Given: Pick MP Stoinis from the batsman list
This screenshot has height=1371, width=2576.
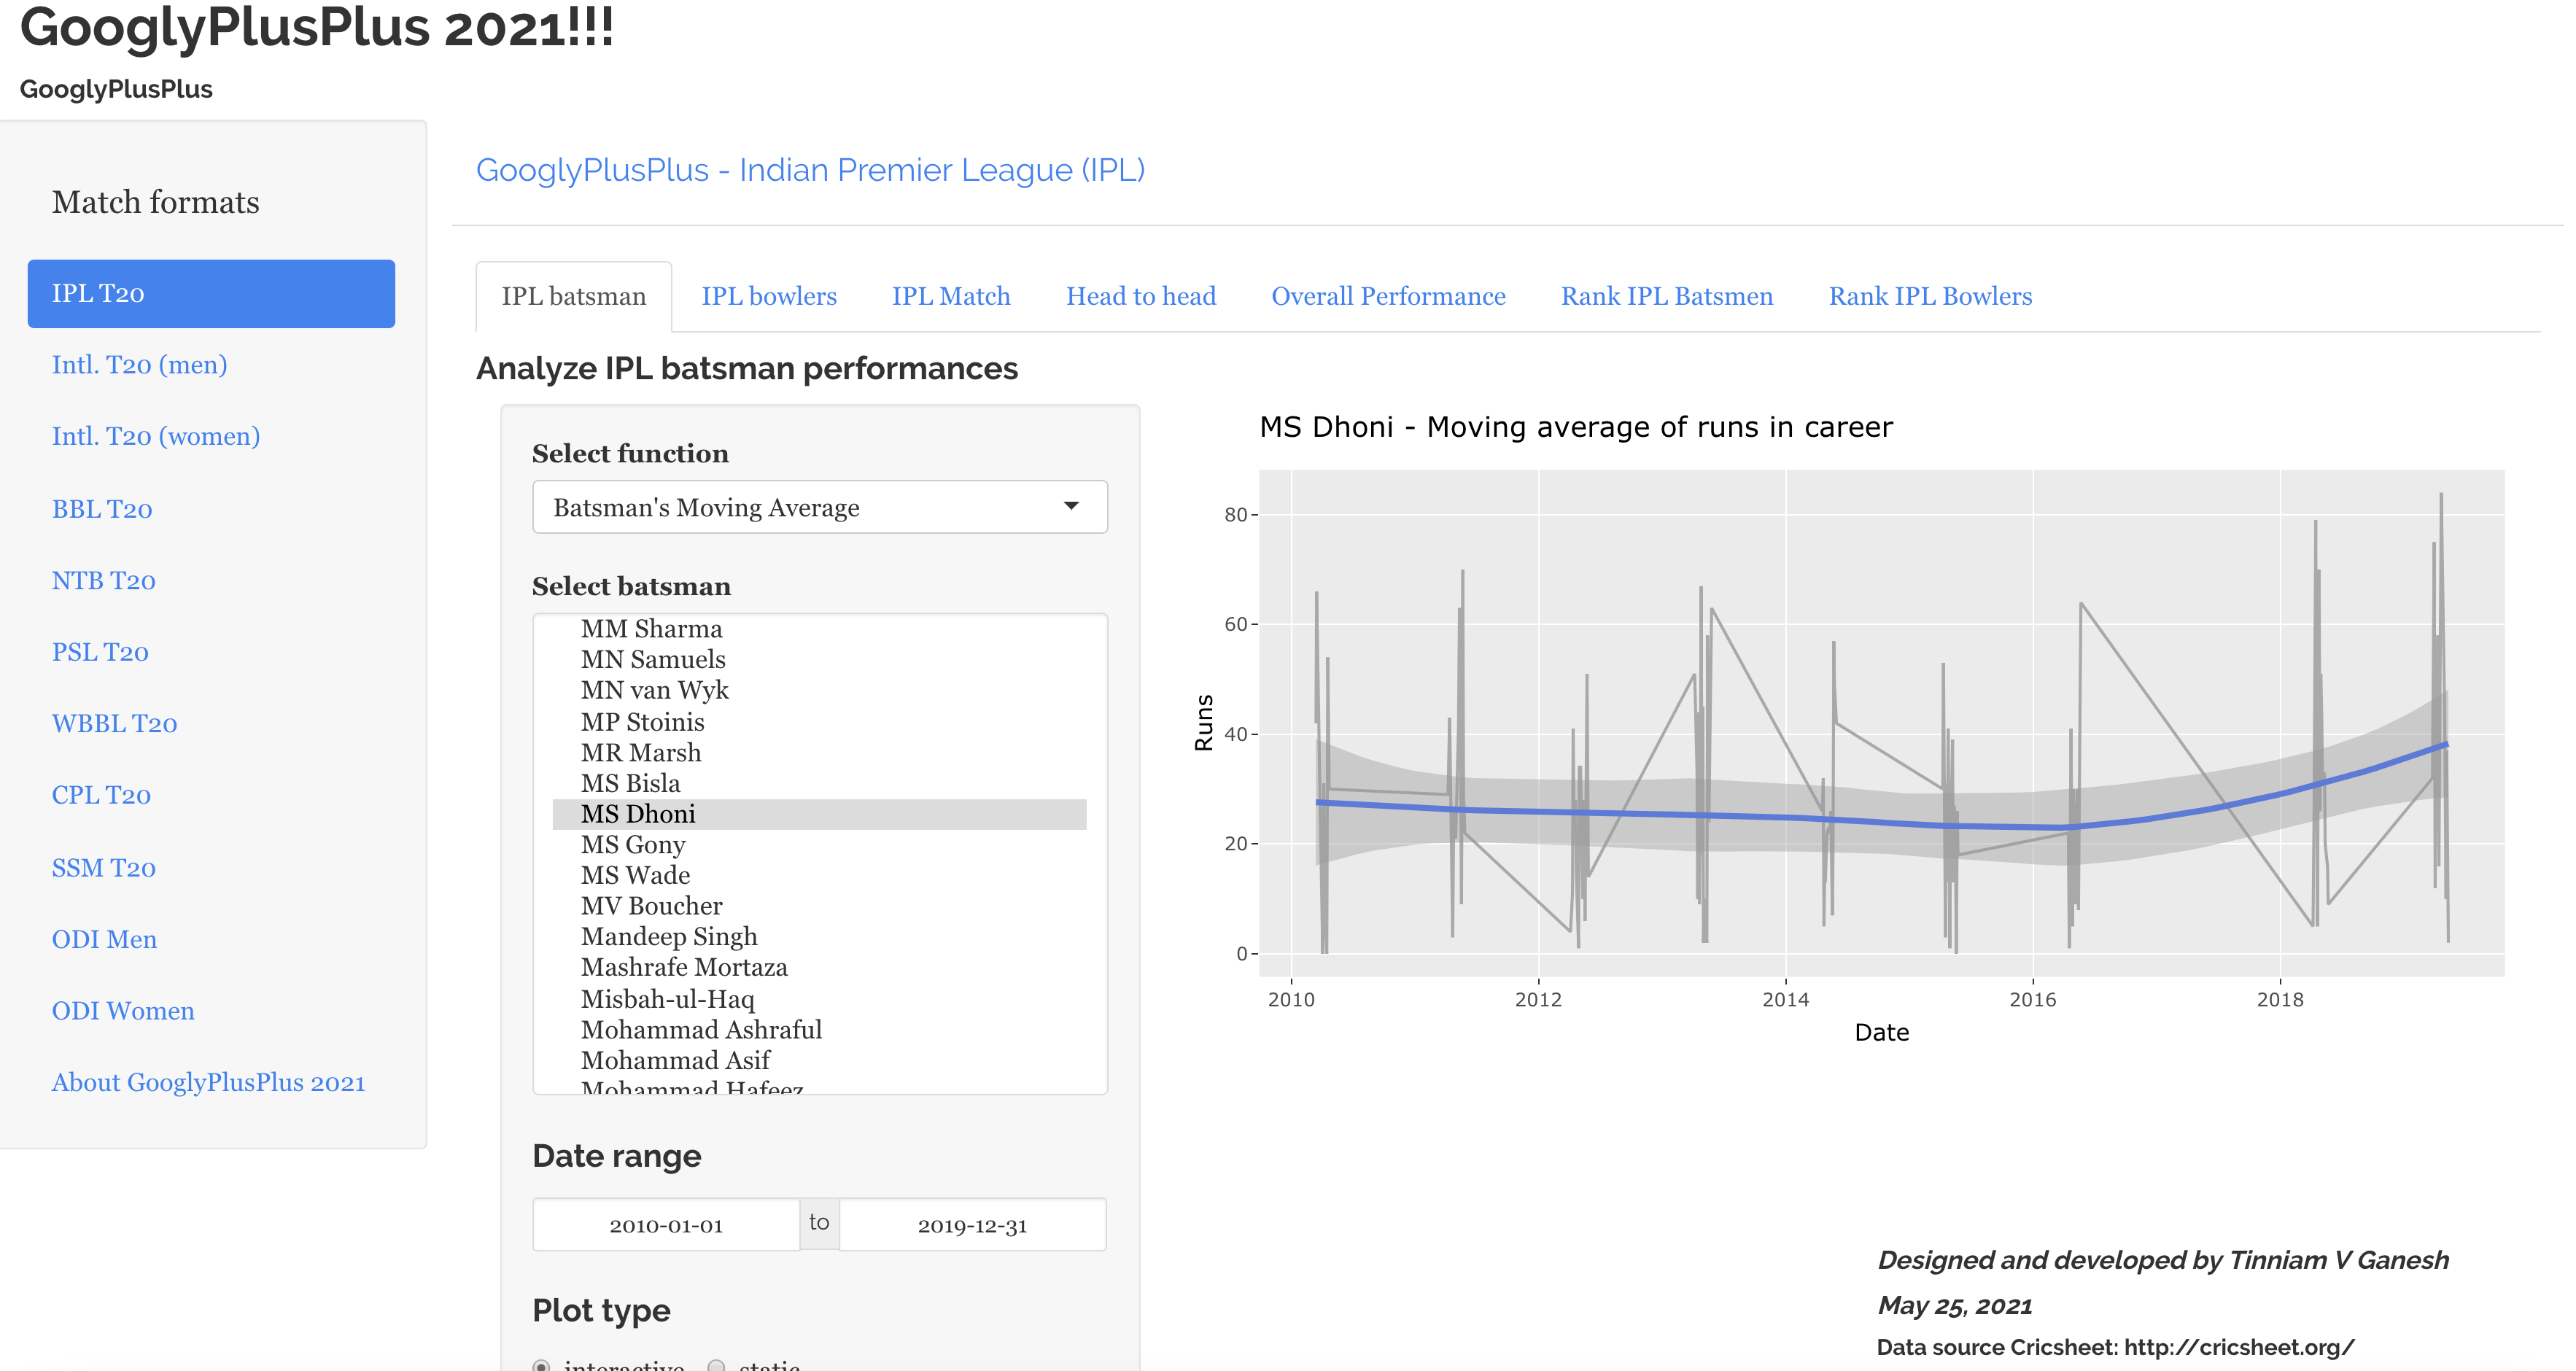Looking at the screenshot, I should tap(642, 722).
